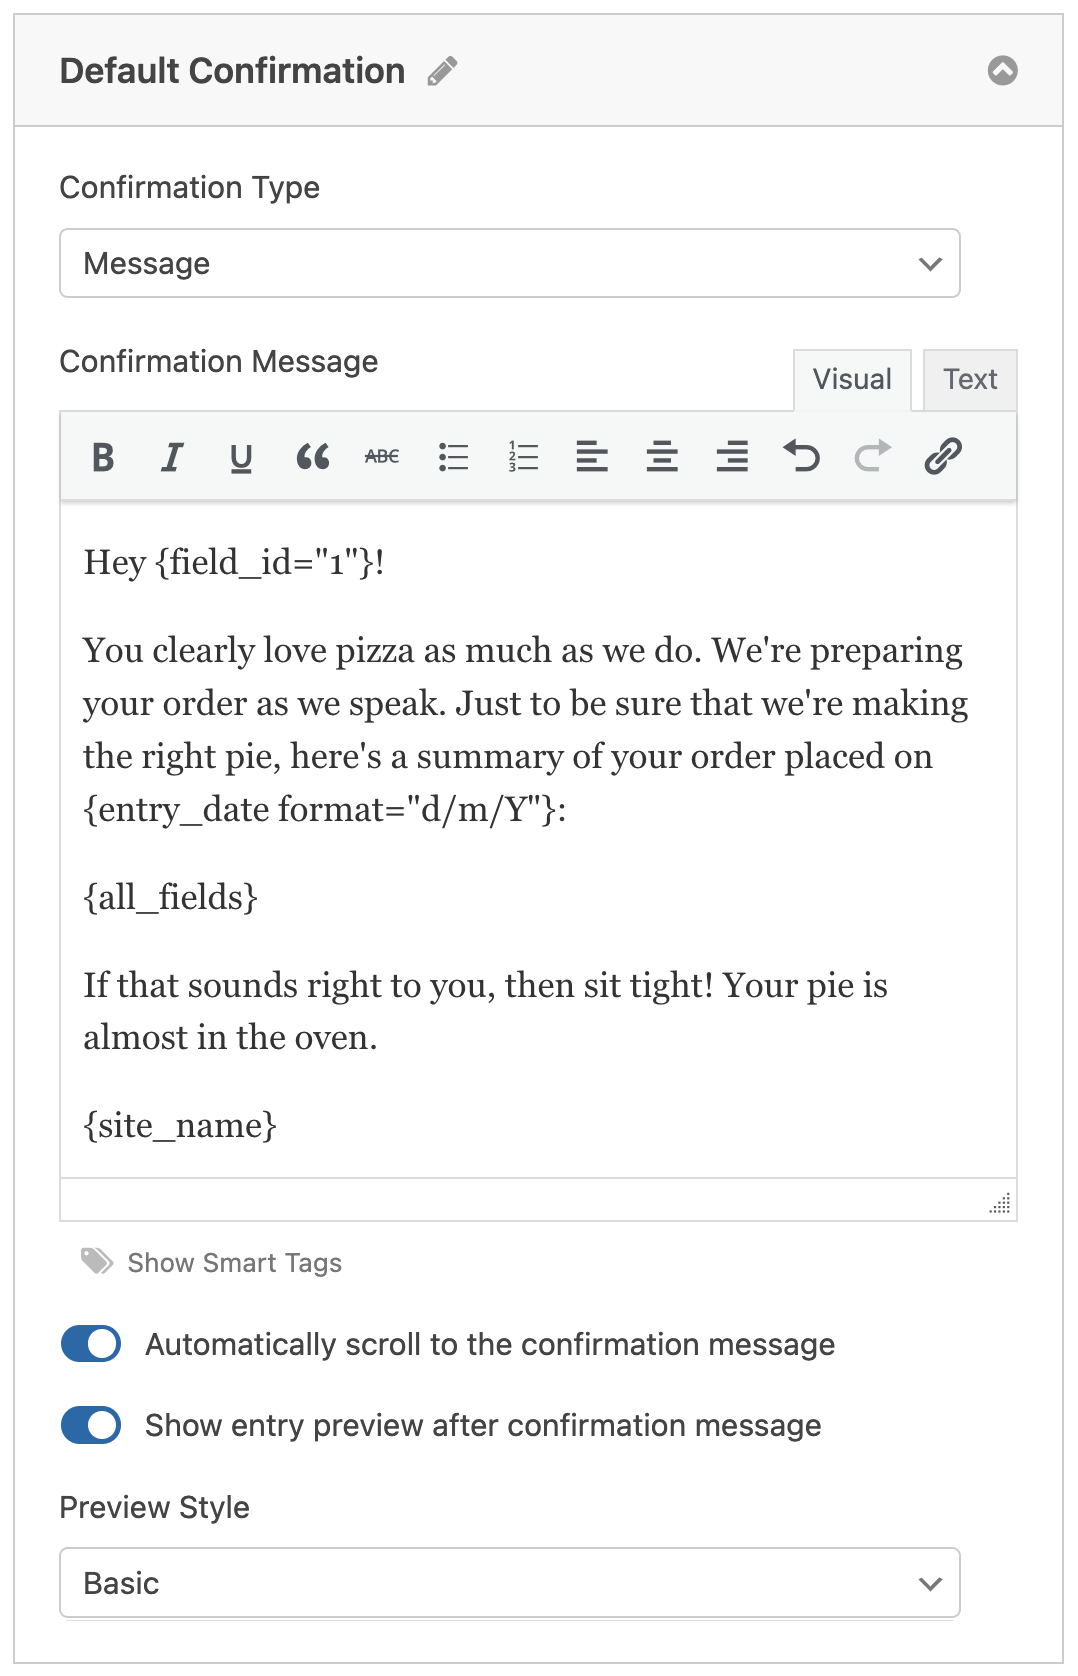1078x1676 pixels.
Task: Insert a link in the message
Action: (x=943, y=456)
